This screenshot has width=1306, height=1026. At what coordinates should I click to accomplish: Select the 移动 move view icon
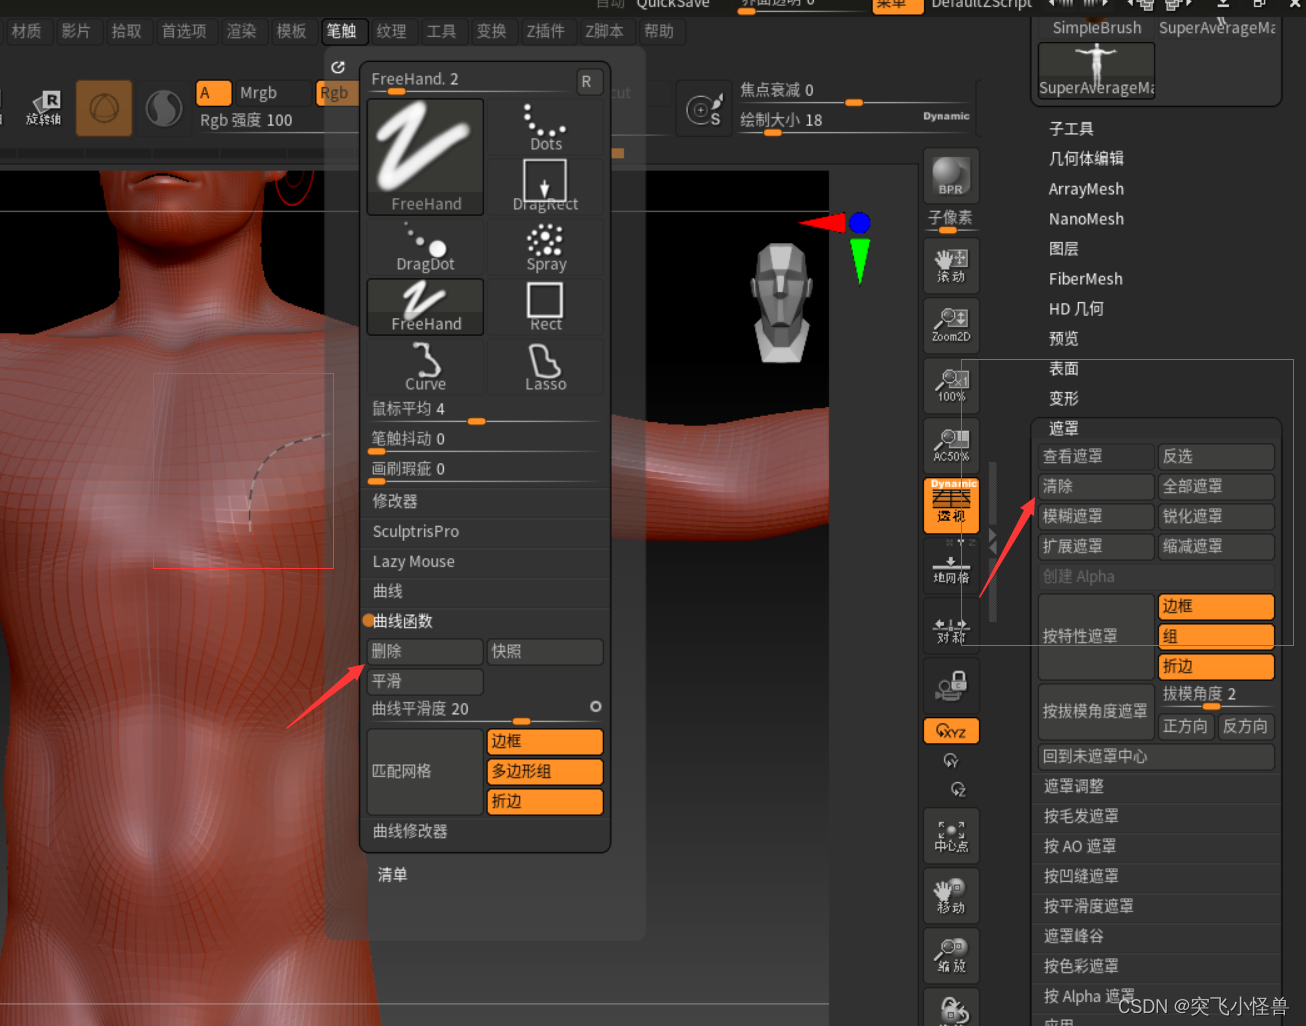click(951, 895)
